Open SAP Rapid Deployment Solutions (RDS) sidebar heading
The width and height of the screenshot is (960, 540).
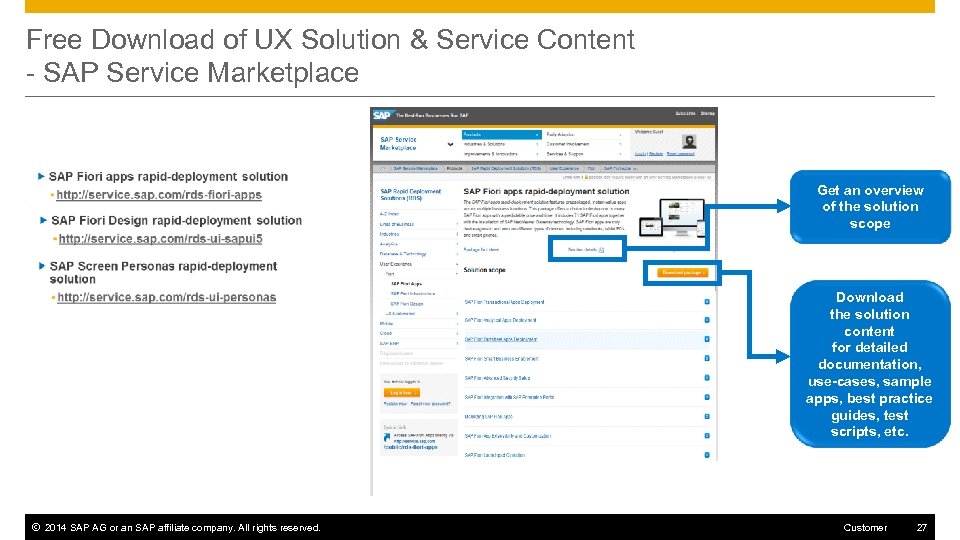tap(410, 195)
